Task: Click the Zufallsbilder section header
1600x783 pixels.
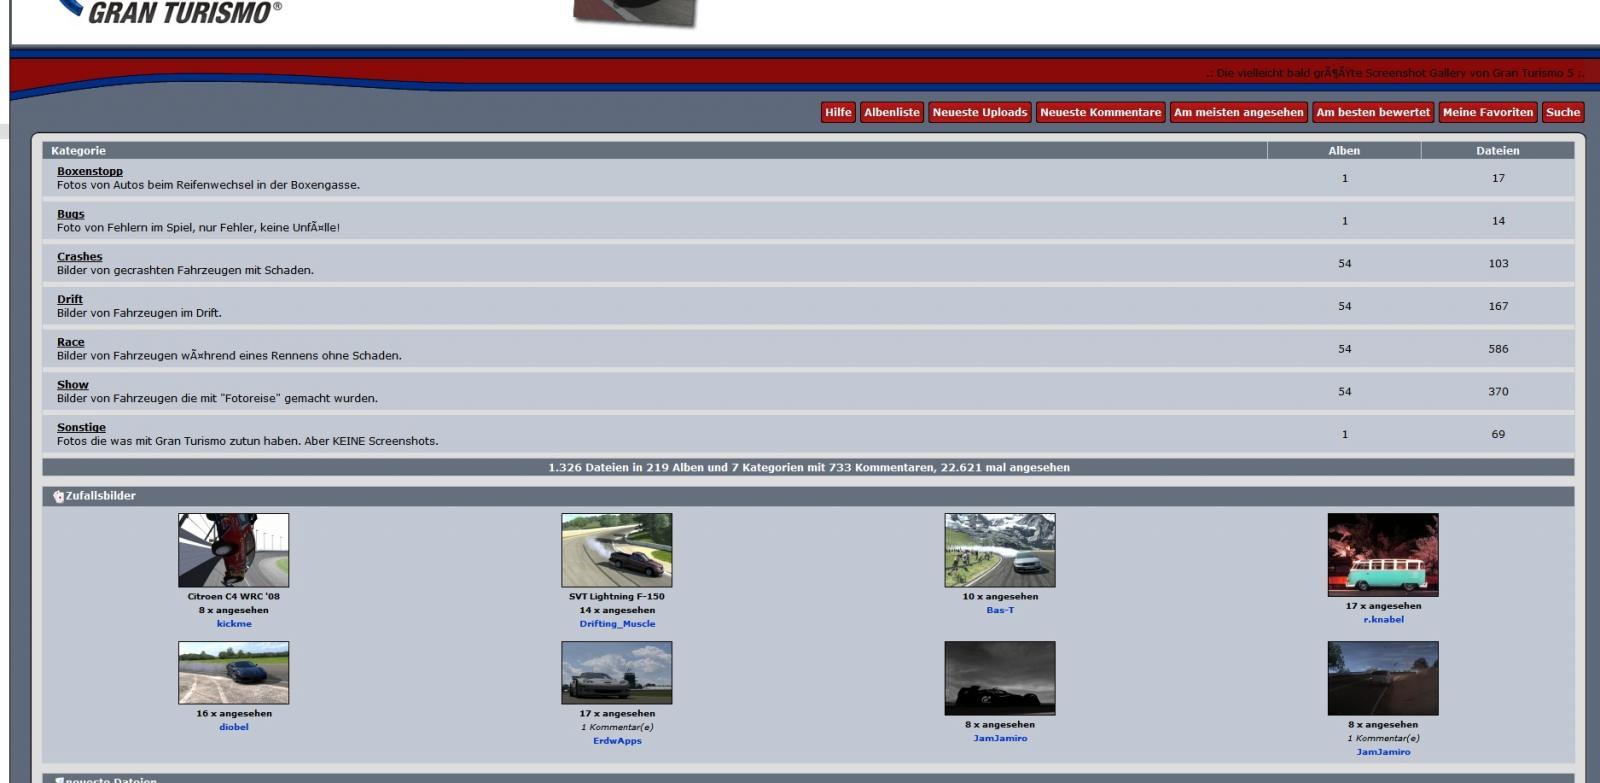Action: click(808, 496)
